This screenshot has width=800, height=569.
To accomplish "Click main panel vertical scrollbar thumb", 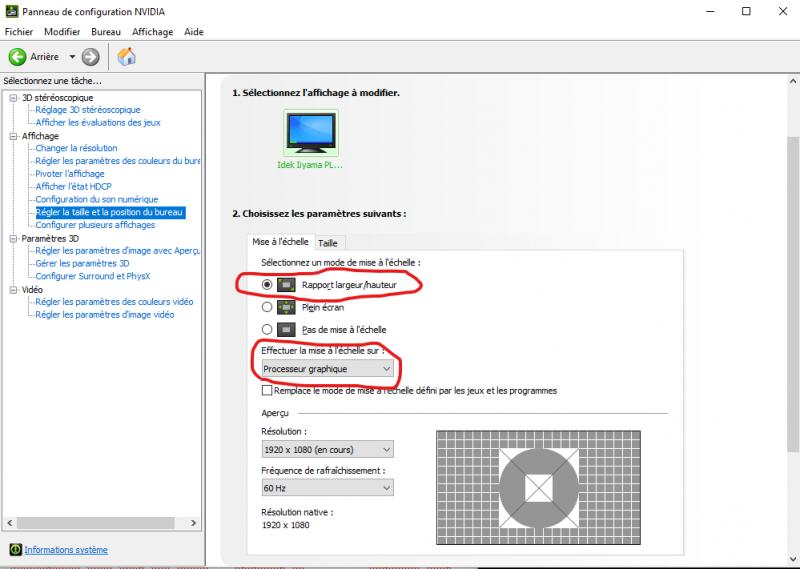I will [x=792, y=294].
